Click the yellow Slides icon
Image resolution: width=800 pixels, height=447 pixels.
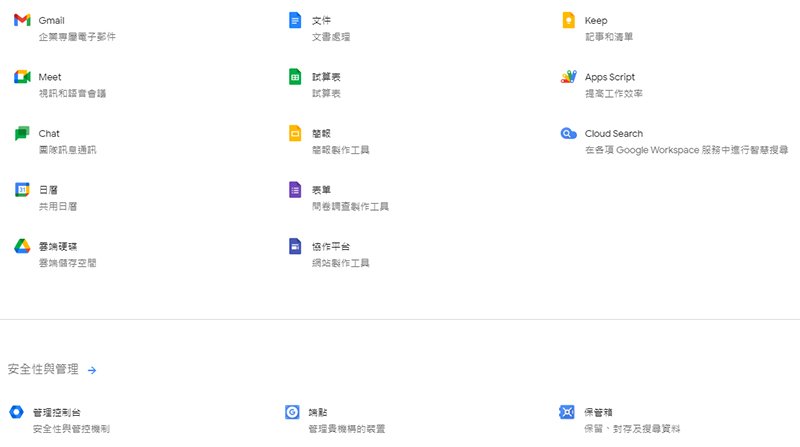pos(295,134)
